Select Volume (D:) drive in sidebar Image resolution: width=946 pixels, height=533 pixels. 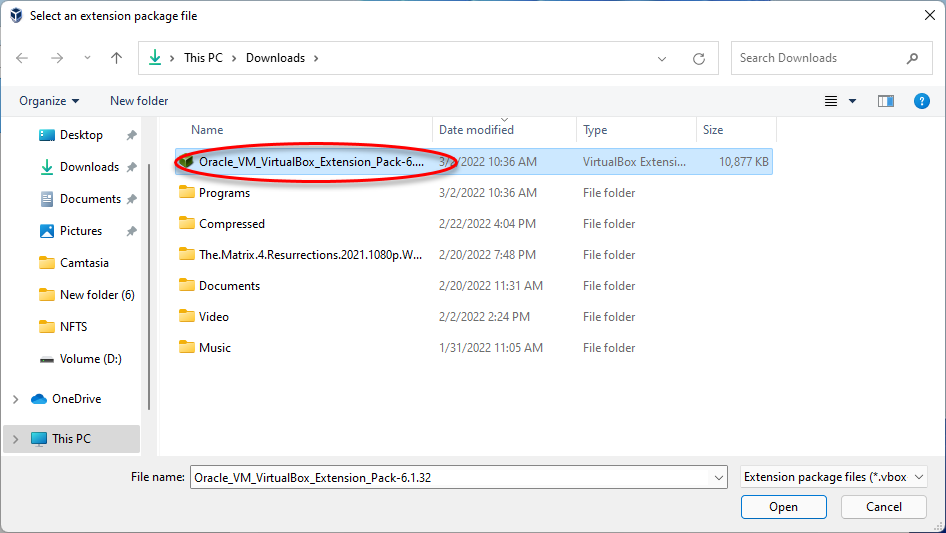tap(90, 359)
